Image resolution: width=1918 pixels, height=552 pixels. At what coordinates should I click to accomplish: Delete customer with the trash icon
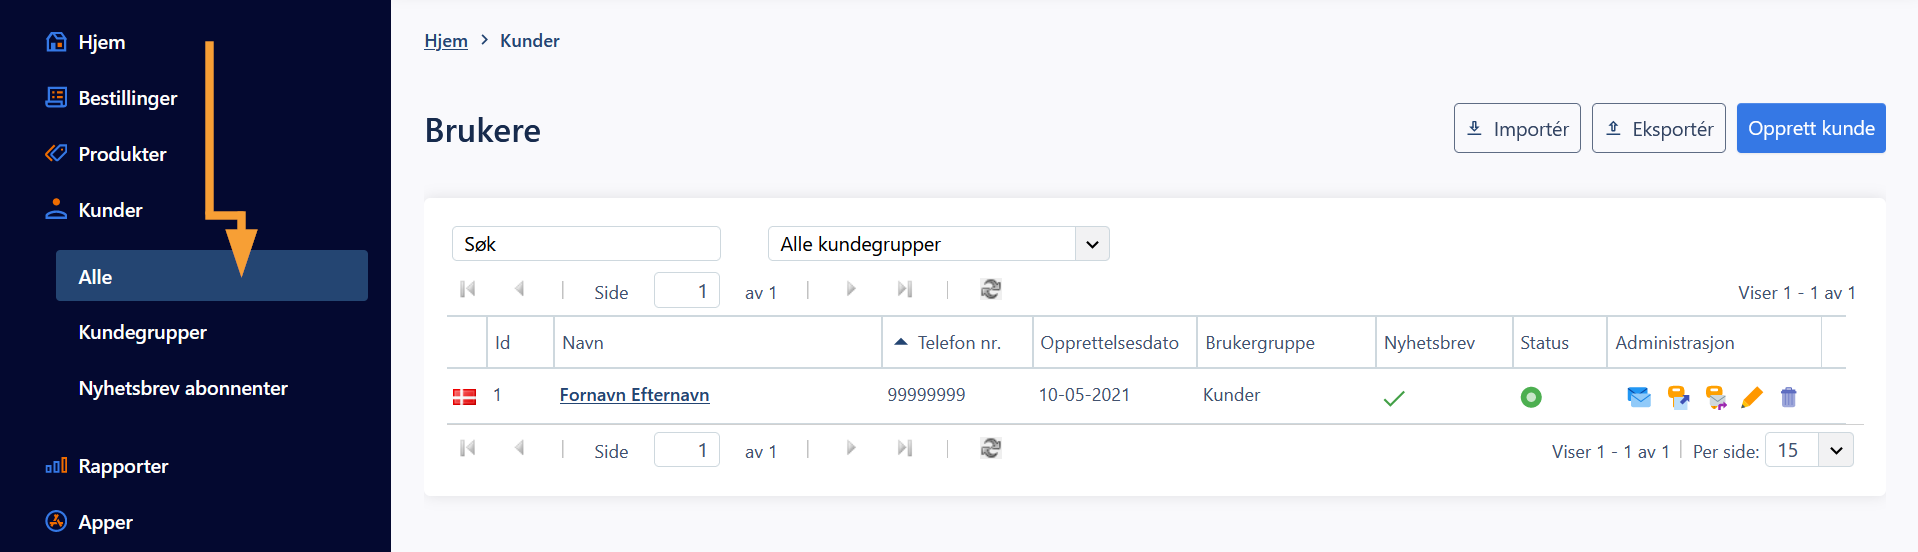(1789, 397)
